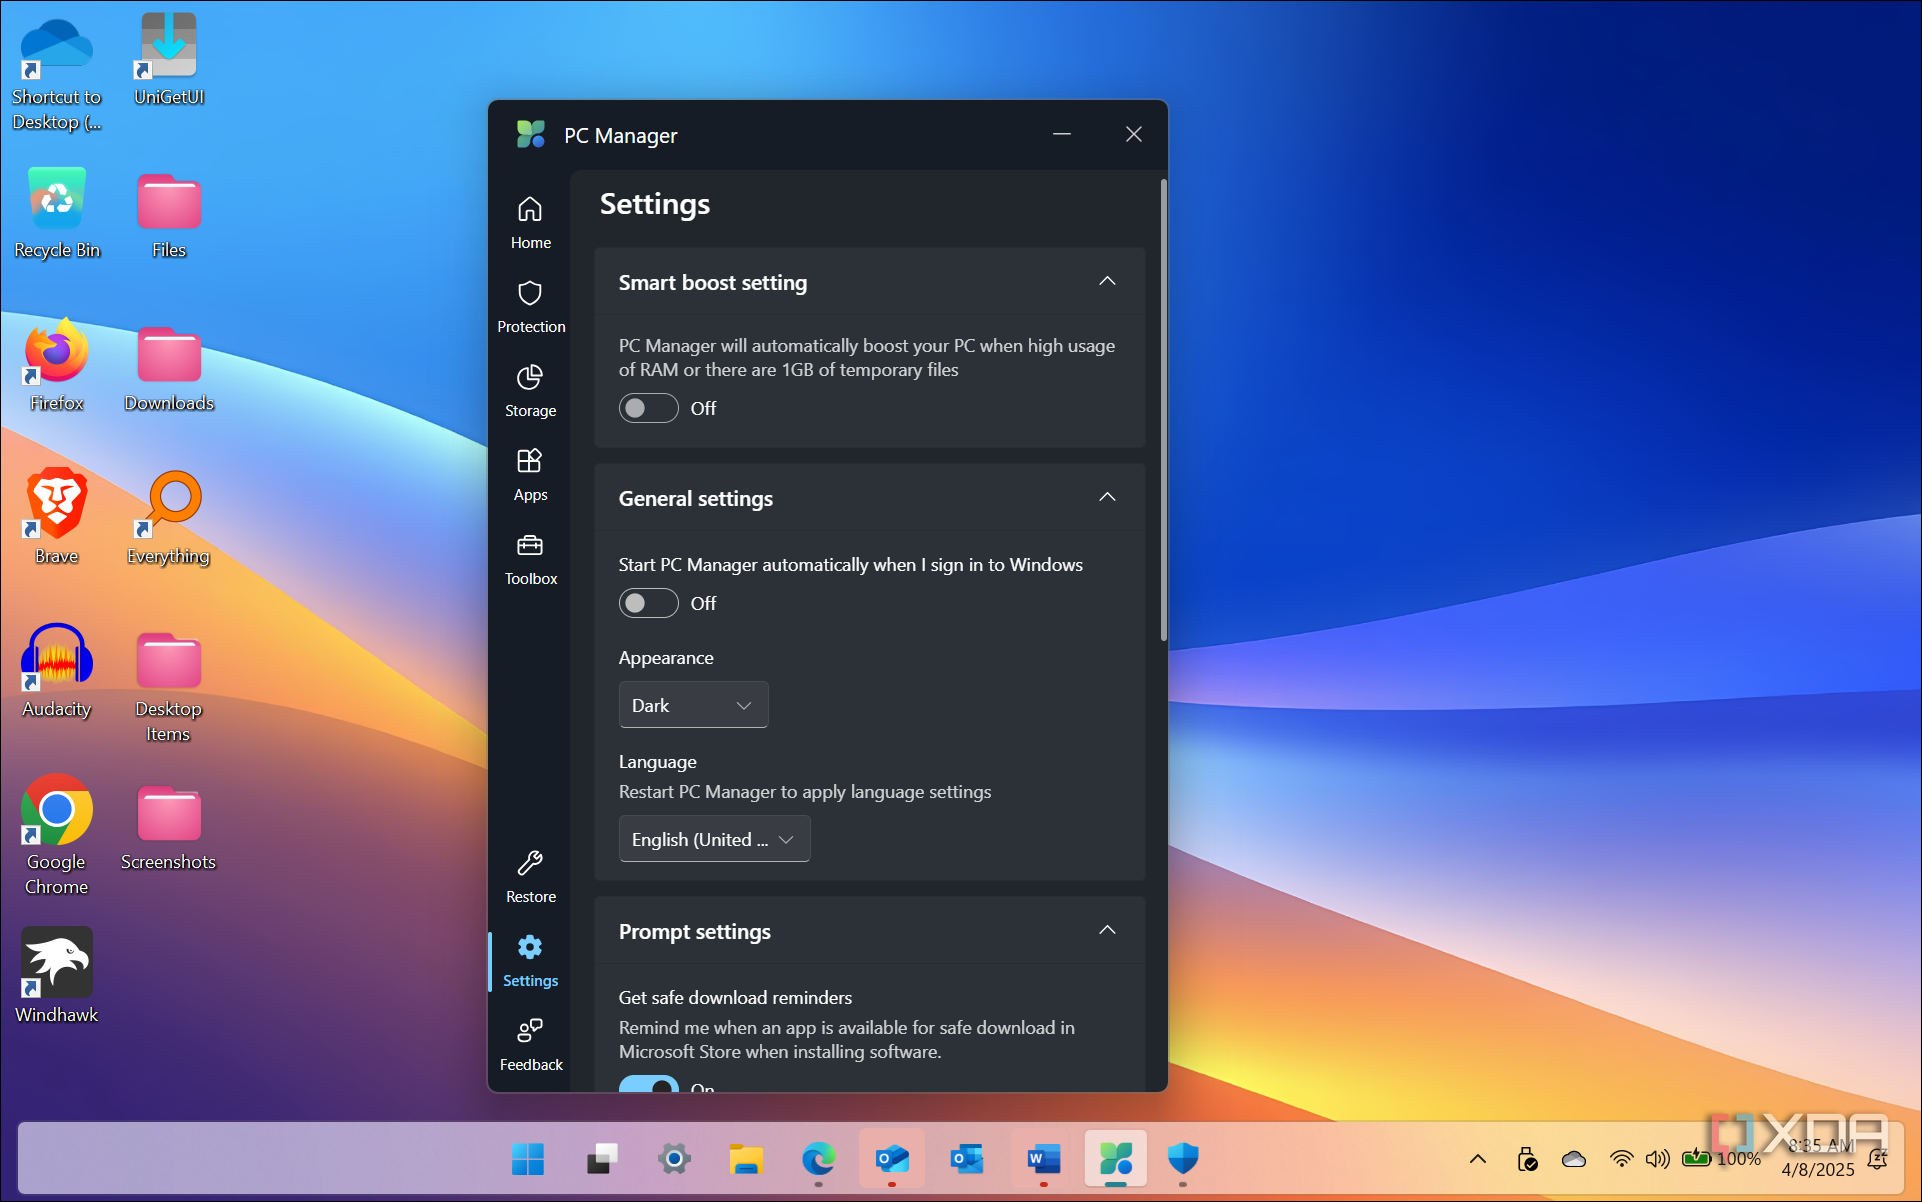Open Task View from the taskbar
This screenshot has width=1922, height=1202.
pos(601,1159)
